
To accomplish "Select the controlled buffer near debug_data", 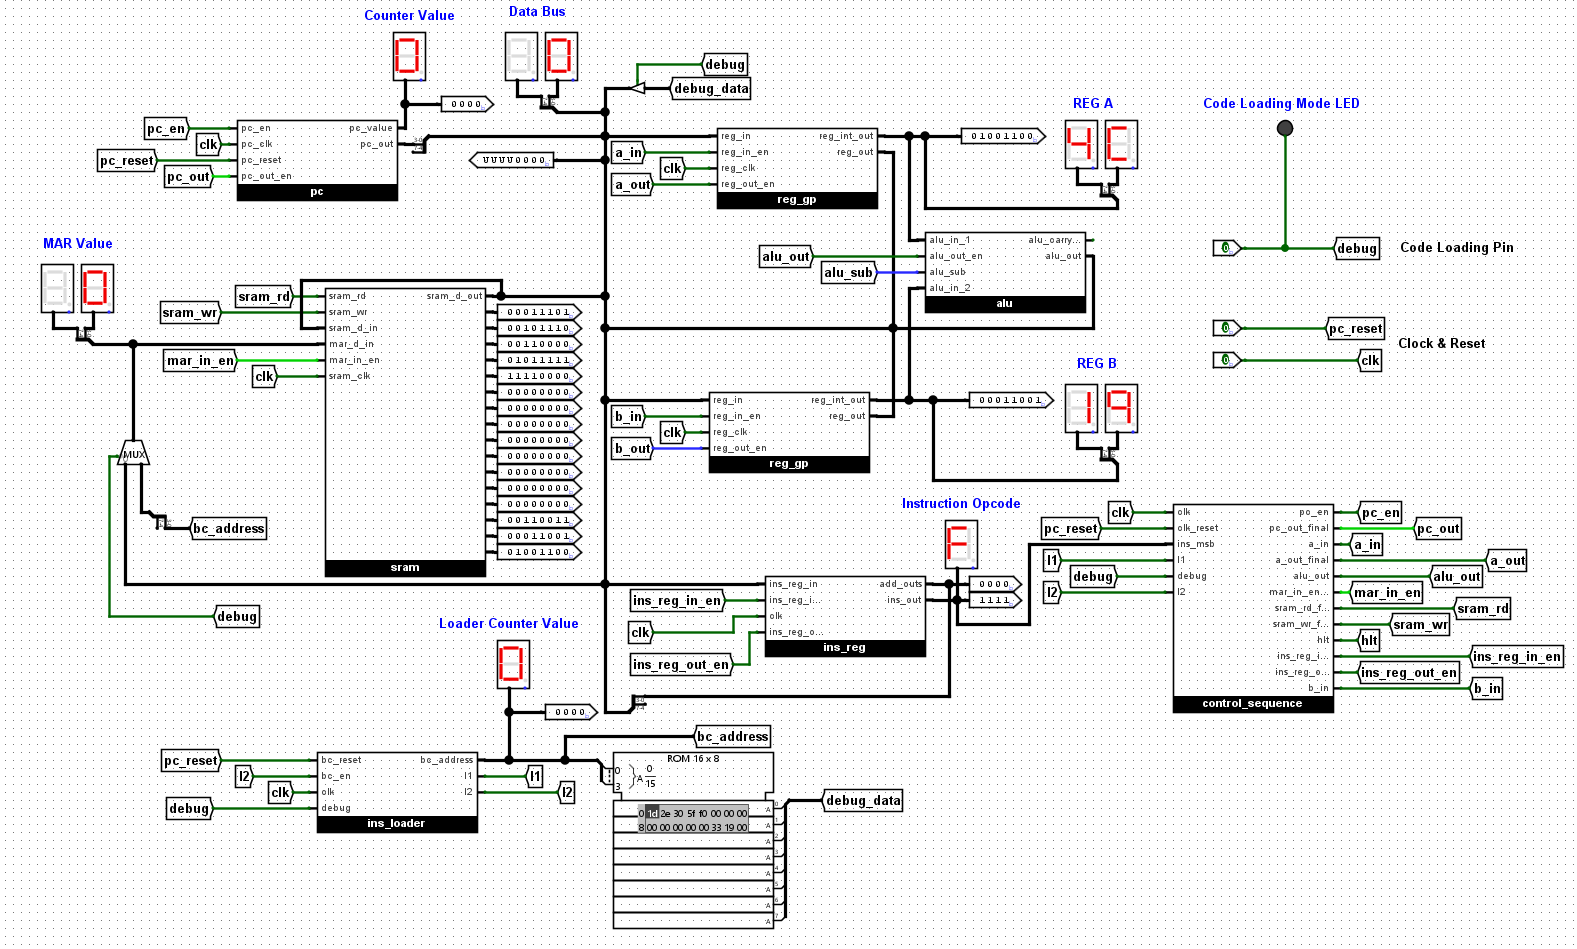I will (x=637, y=88).
